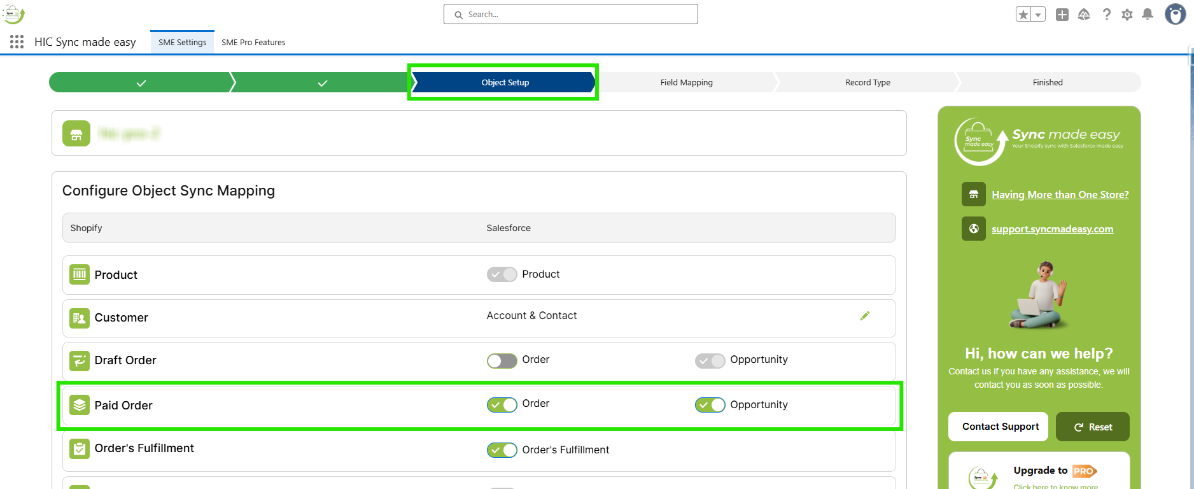This screenshot has width=1194, height=489.
Task: Click the waving assistant illustration
Action: coord(1038,296)
